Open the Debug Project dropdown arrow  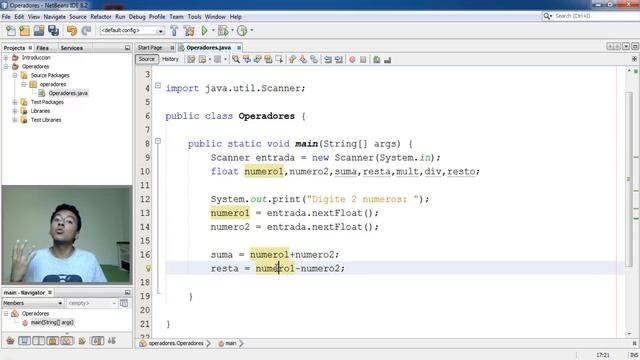[x=232, y=30]
